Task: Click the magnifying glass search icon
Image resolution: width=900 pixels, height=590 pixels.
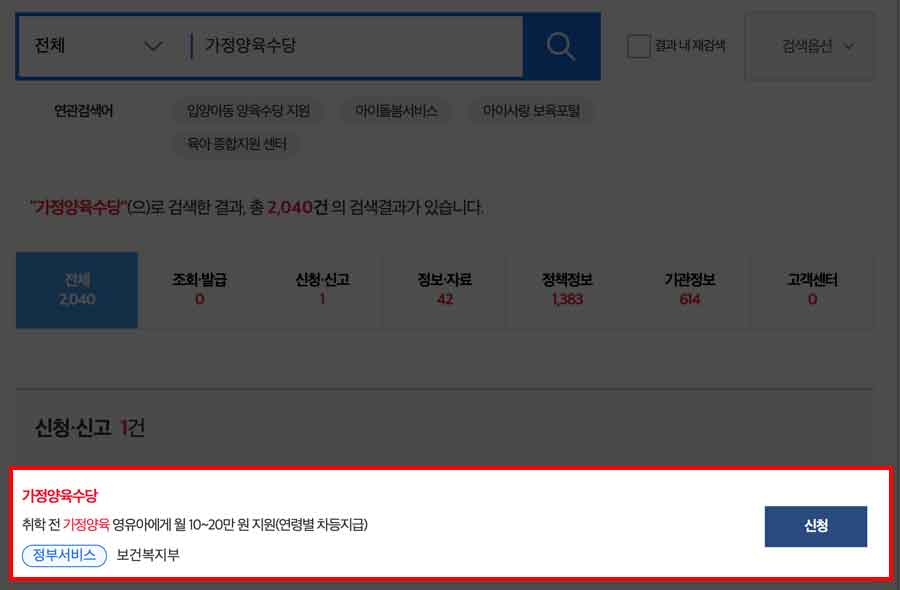Action: point(559,44)
